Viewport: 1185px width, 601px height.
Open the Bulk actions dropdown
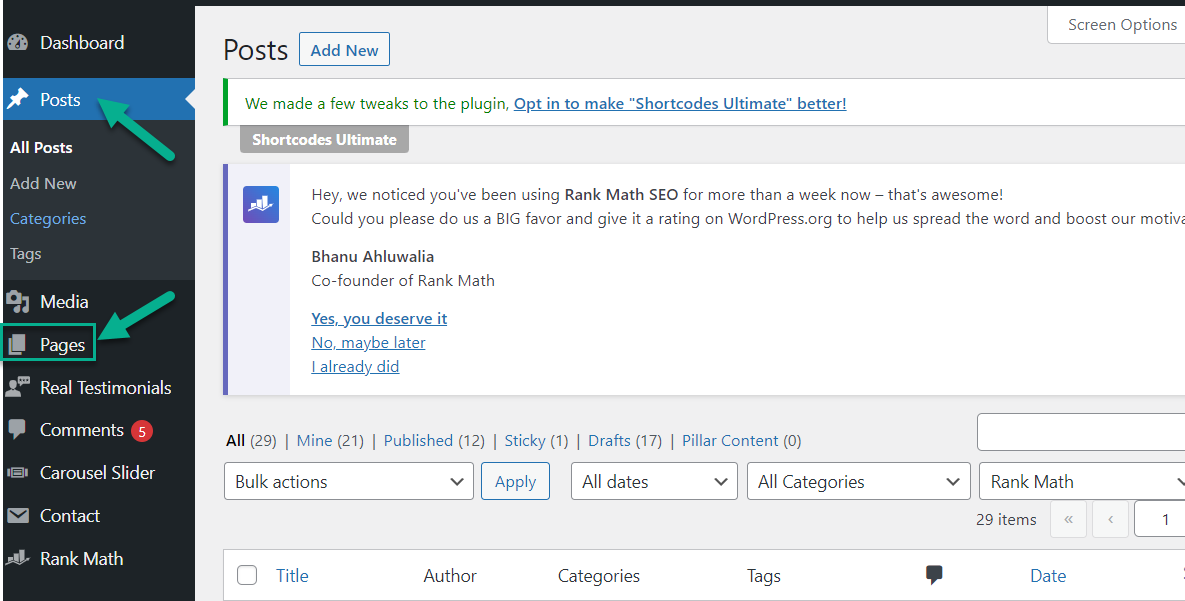(x=349, y=482)
